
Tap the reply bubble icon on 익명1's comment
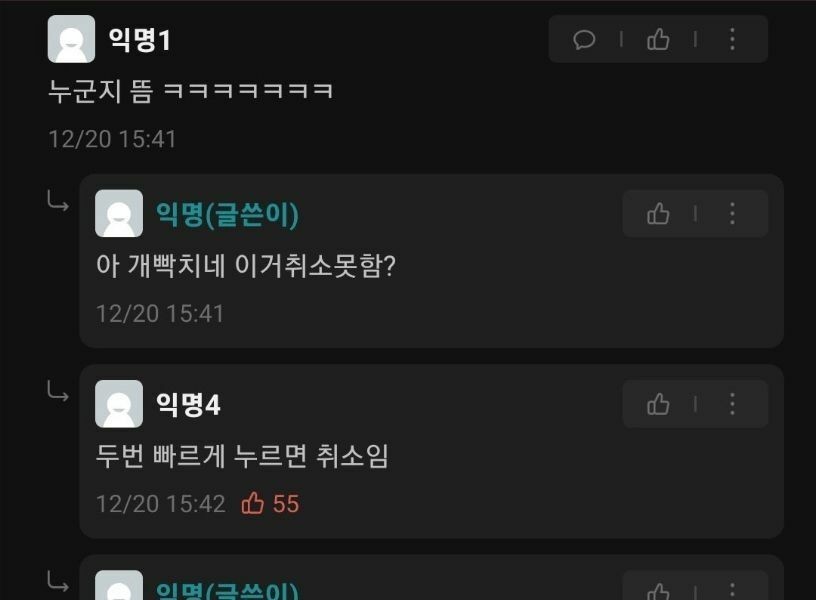coord(584,40)
